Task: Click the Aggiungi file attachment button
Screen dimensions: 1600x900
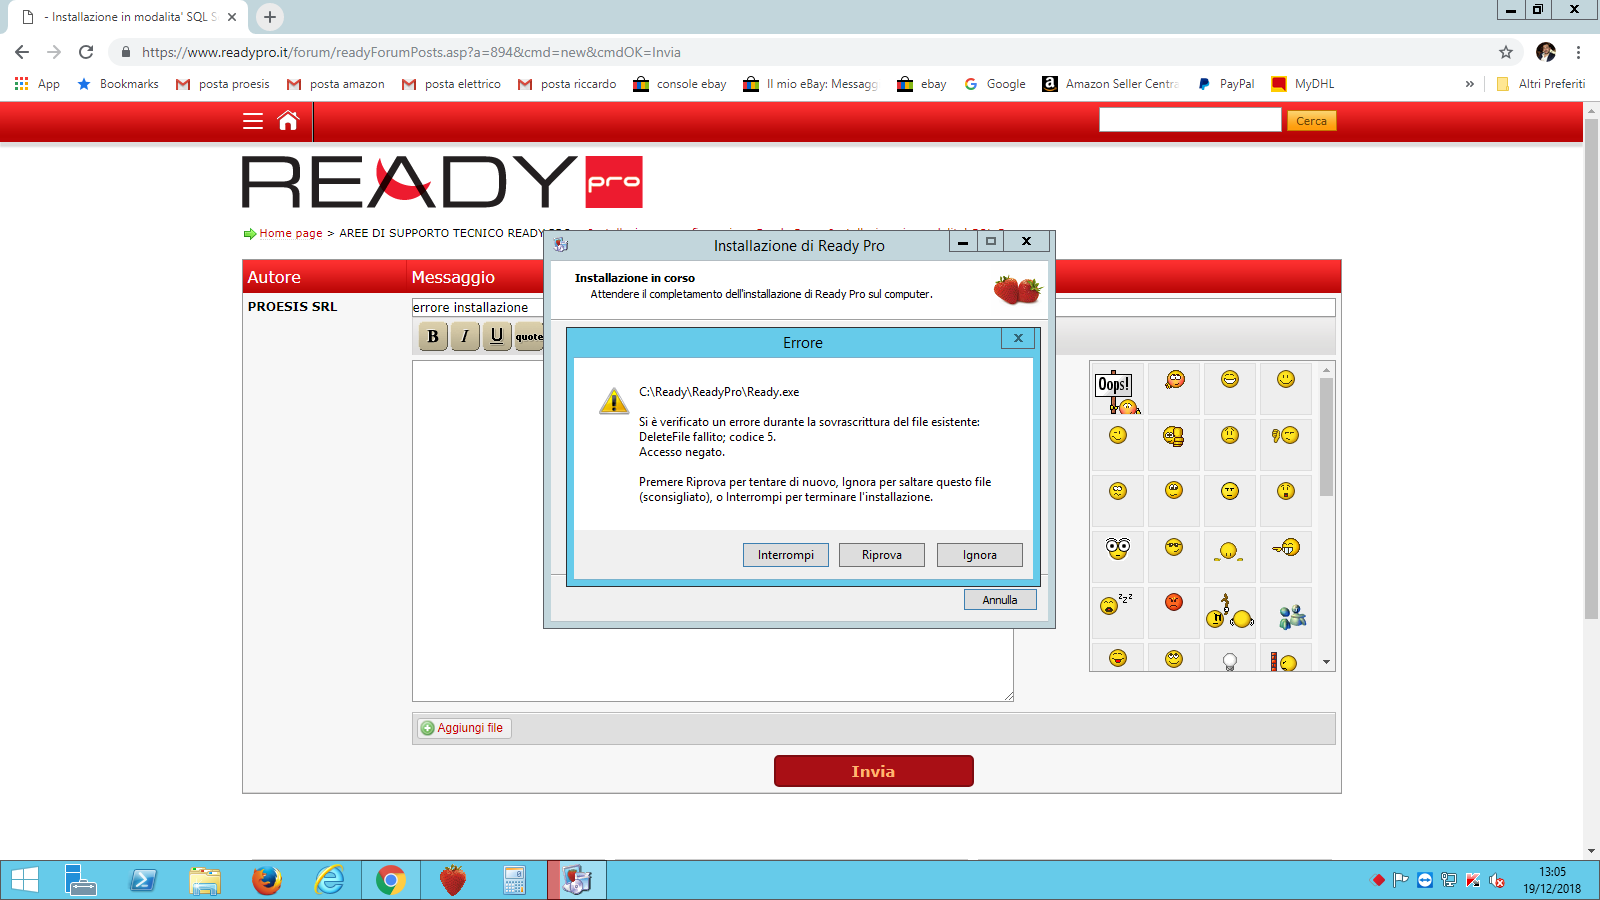Action: (464, 728)
